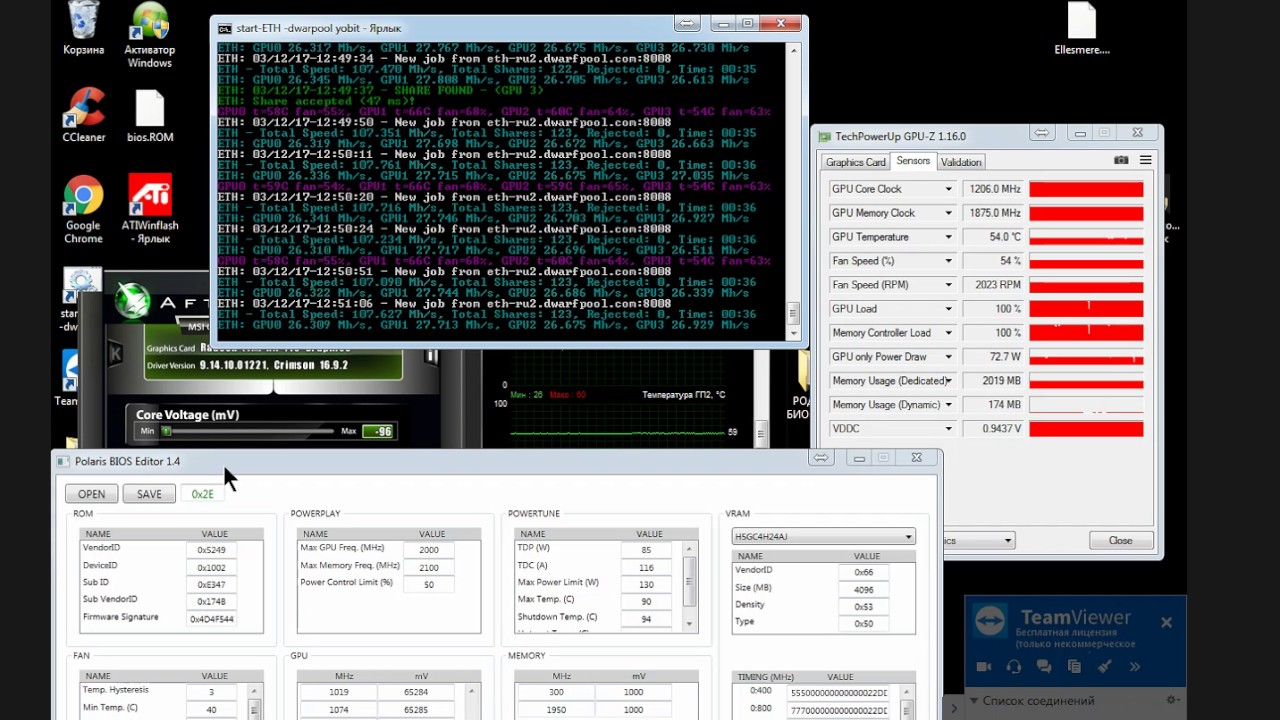Image resolution: width=1280 pixels, height=720 pixels.
Task: Click the TeamViewer chat icon
Action: click(x=1044, y=667)
